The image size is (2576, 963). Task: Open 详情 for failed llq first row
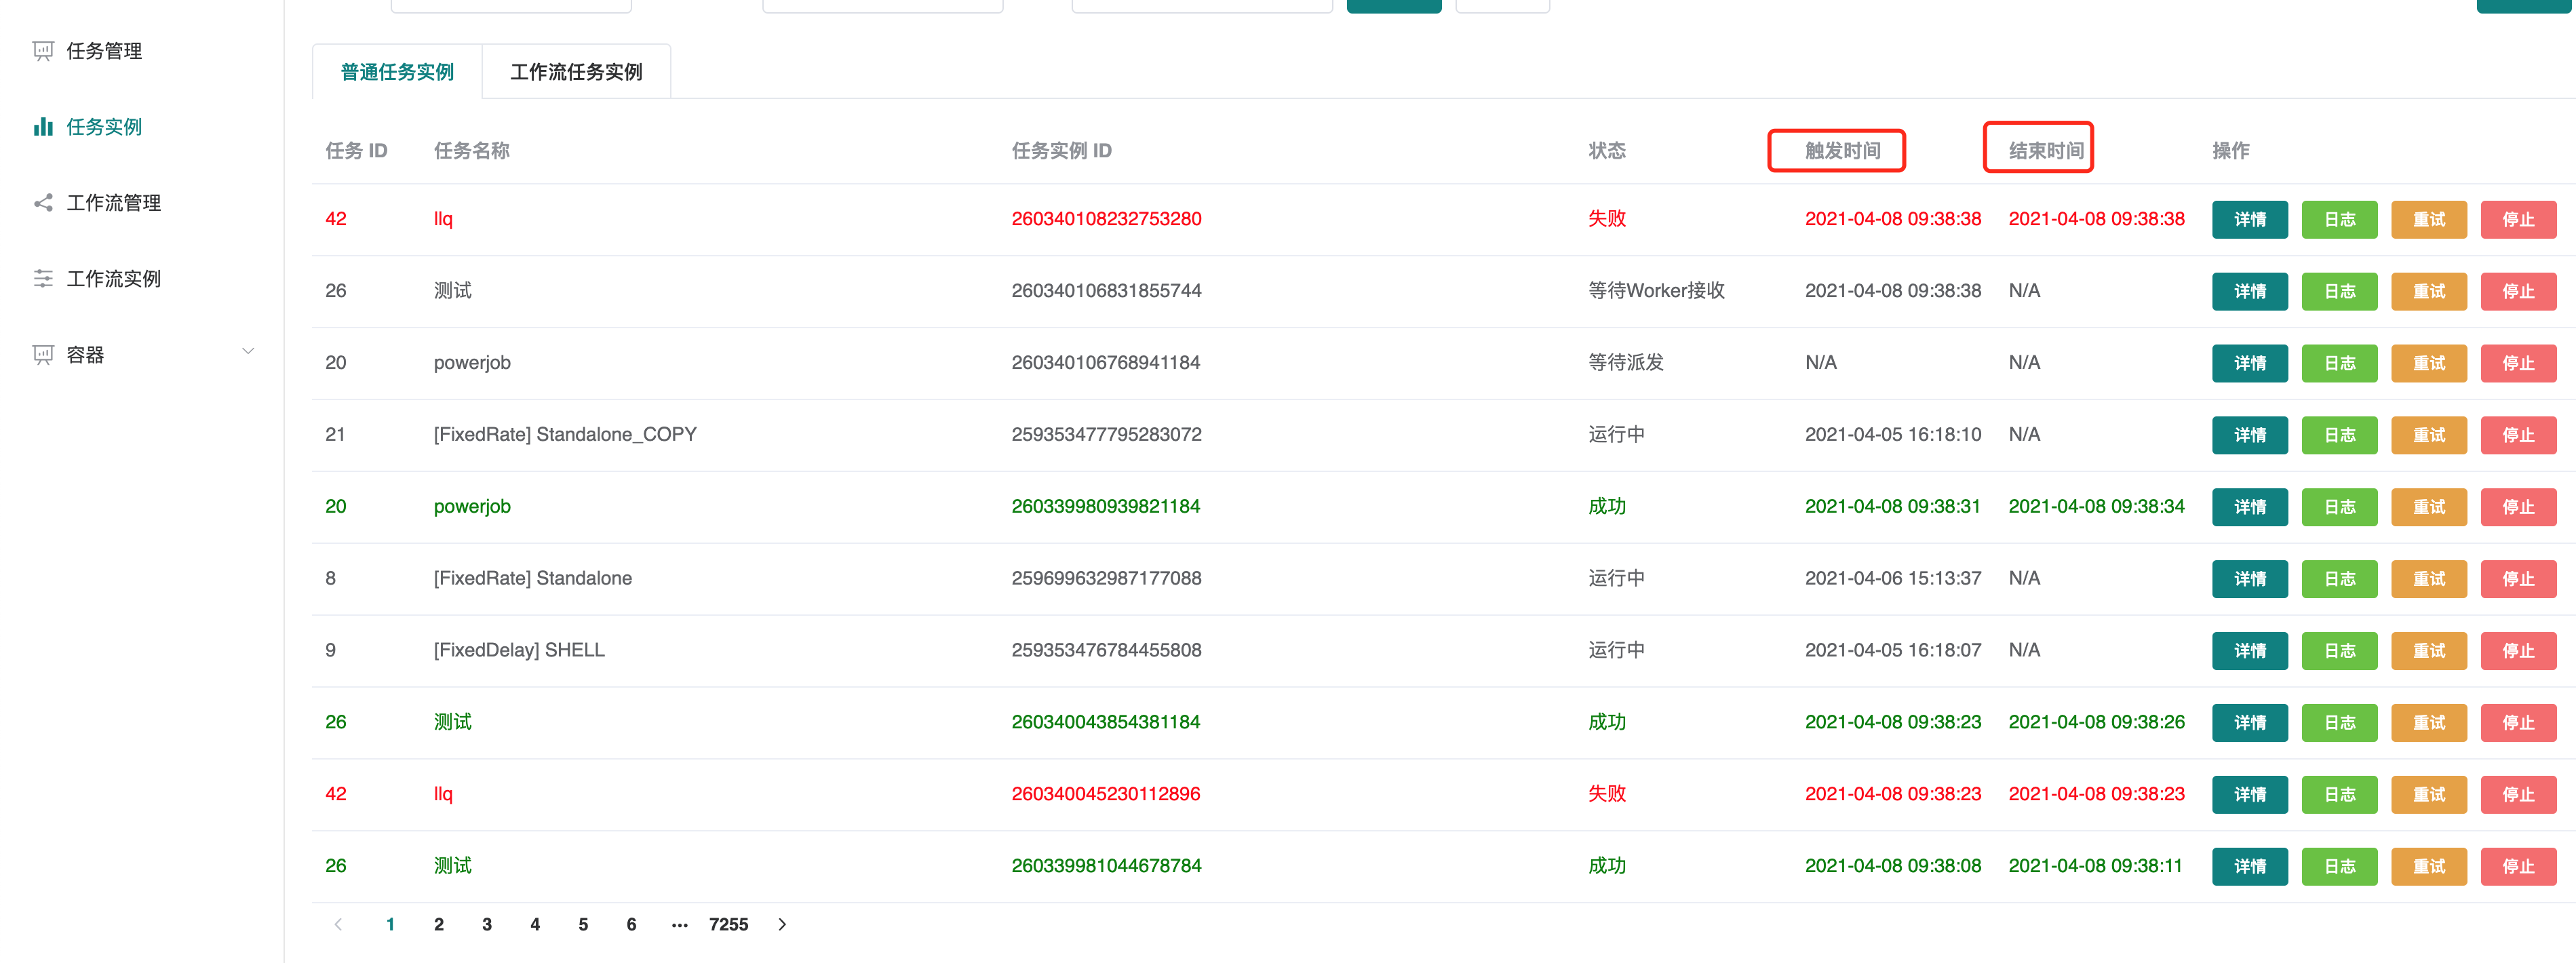coord(2249,220)
